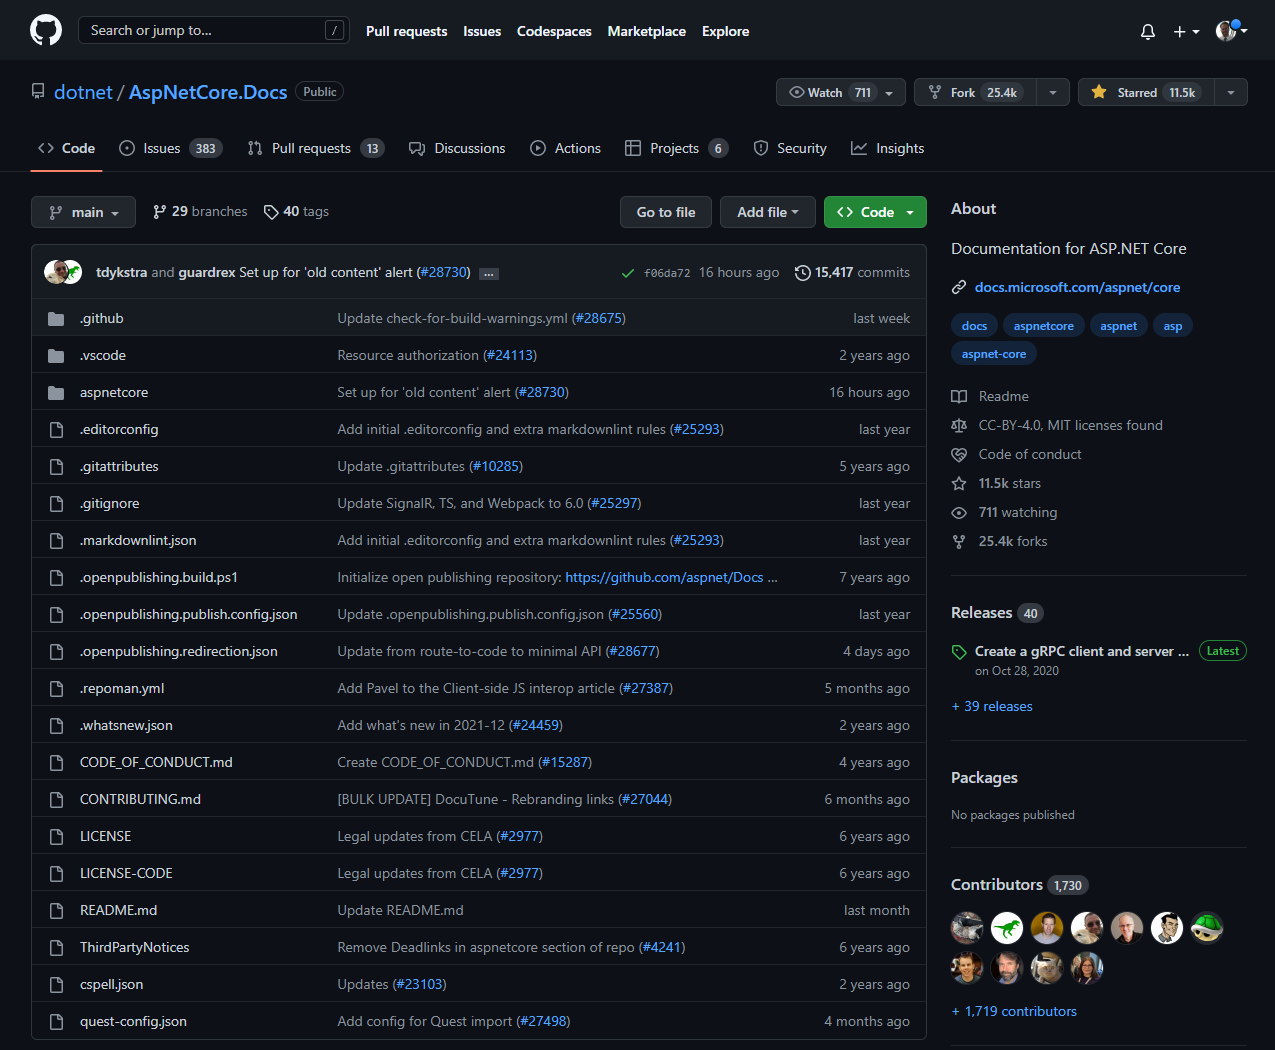Open the notifications bell
Image resolution: width=1275 pixels, height=1050 pixels.
1148,32
